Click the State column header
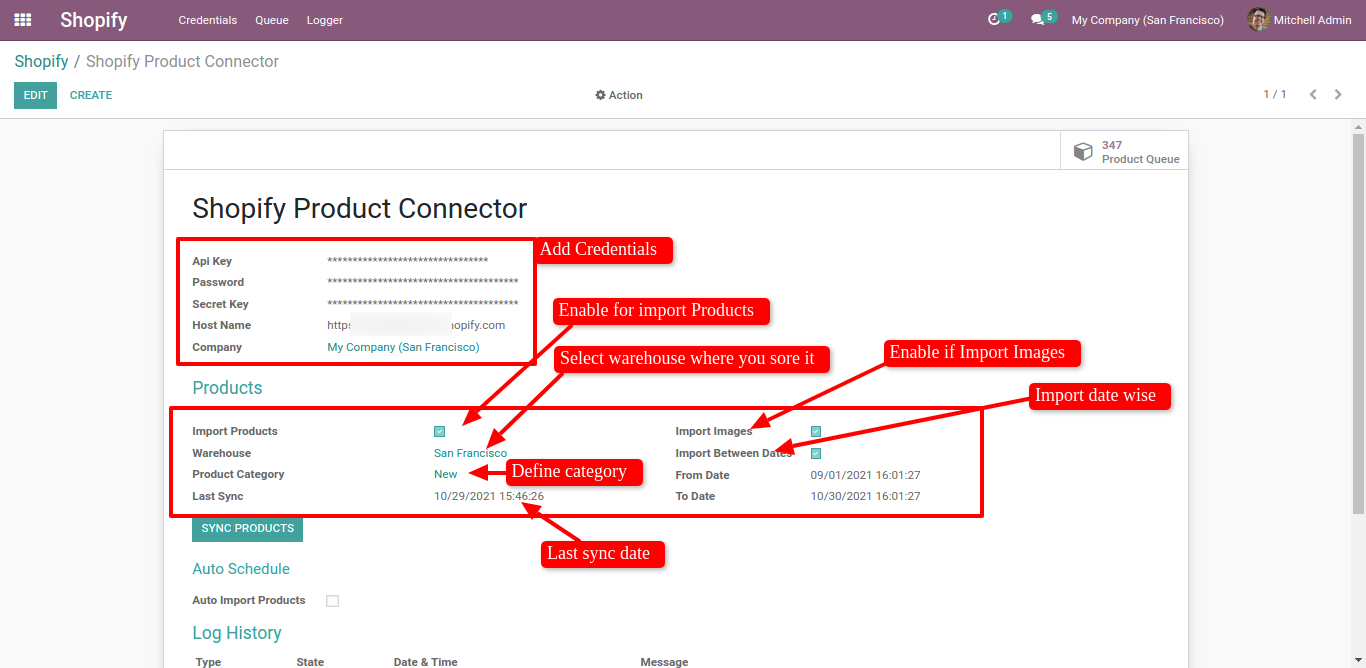Viewport: 1366px width, 668px height. click(310, 662)
